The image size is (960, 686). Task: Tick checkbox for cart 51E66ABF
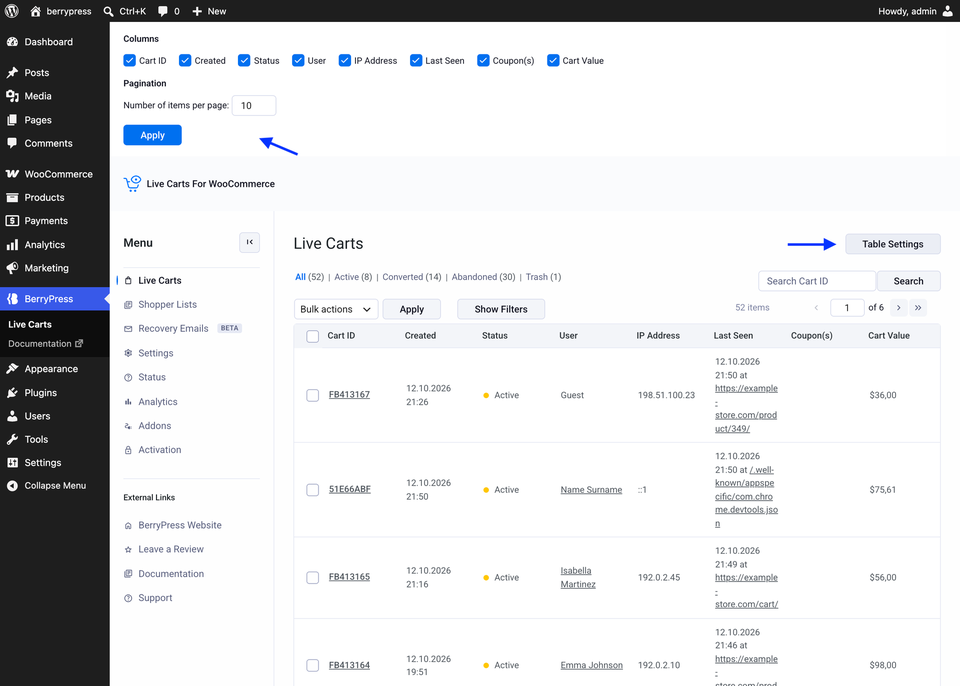pos(312,490)
